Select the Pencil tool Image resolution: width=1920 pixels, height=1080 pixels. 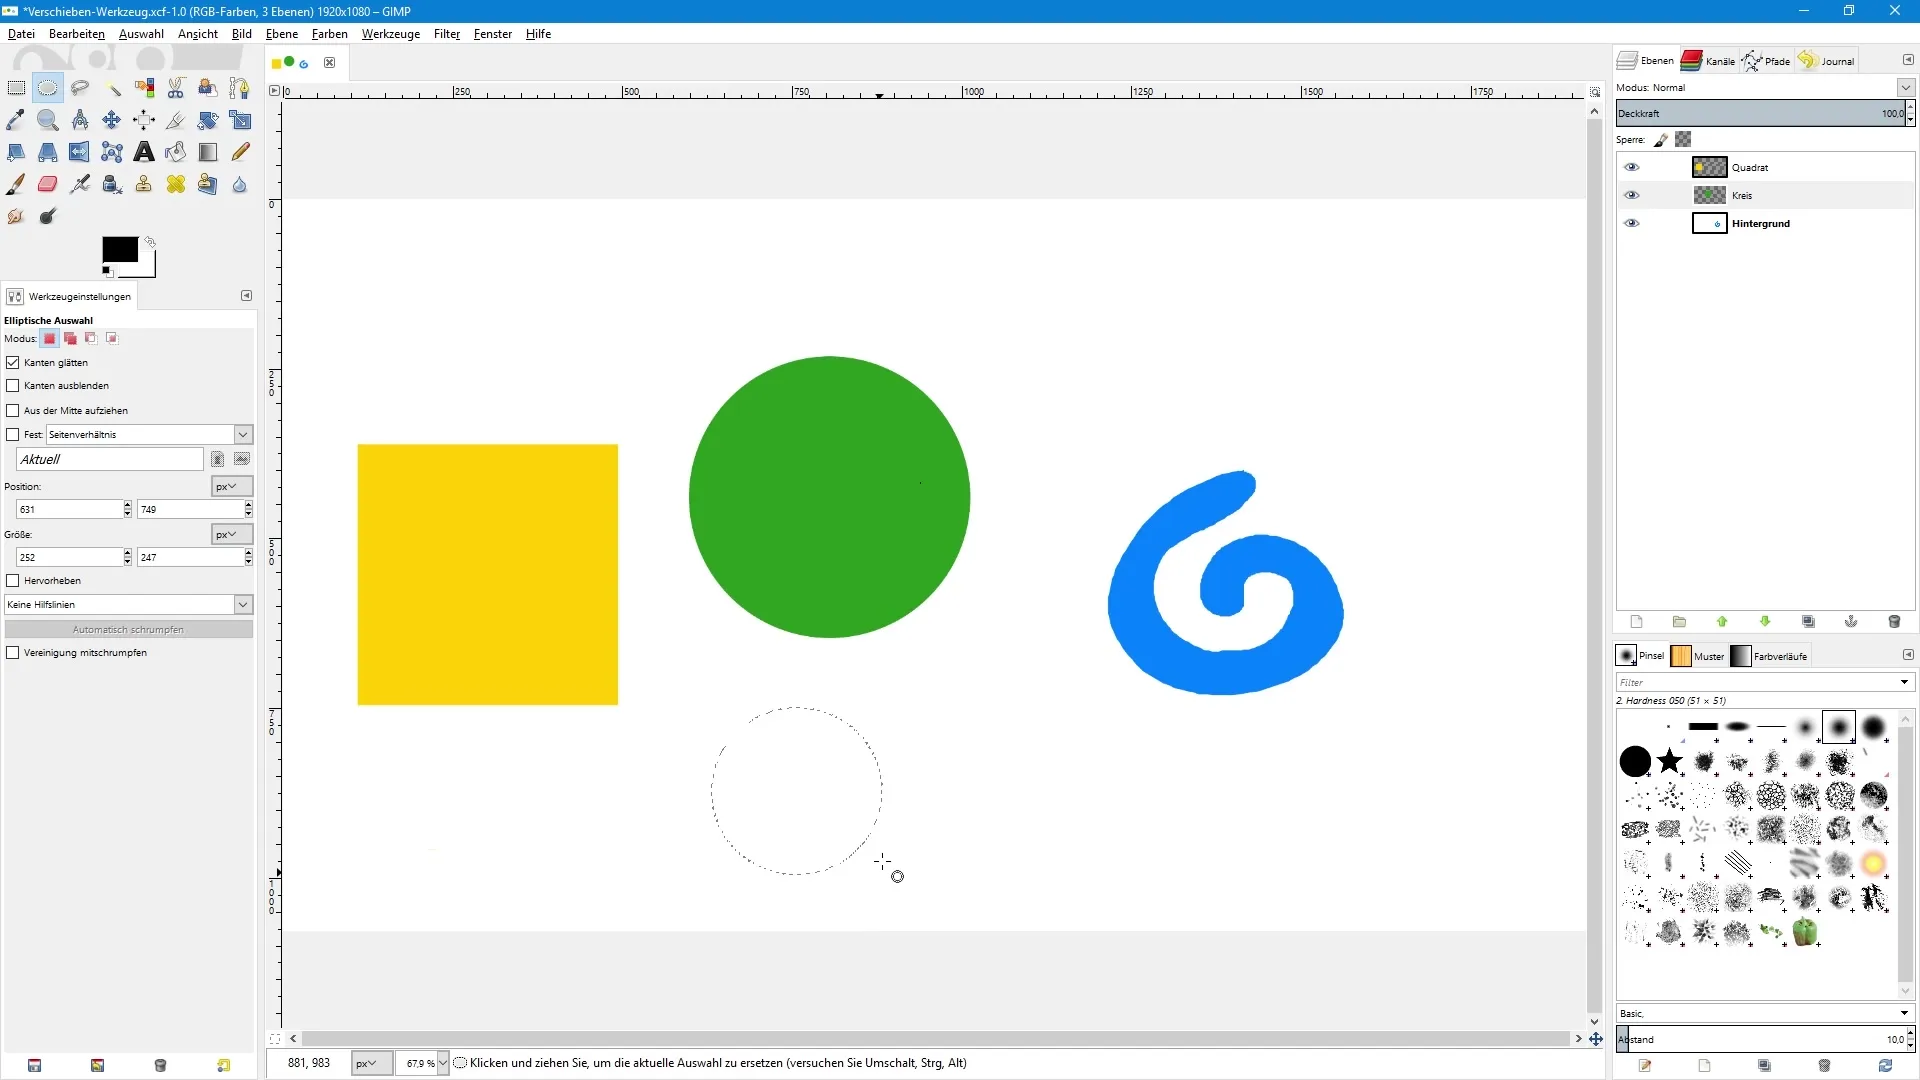click(x=240, y=152)
